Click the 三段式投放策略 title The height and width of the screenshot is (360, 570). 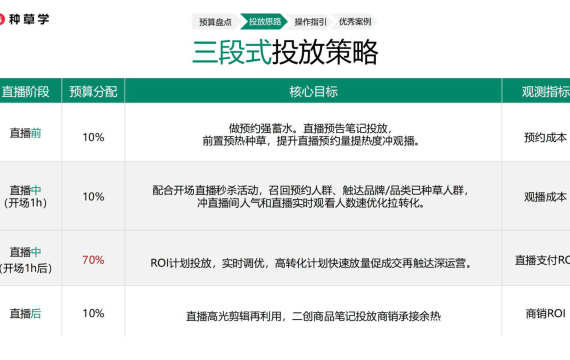pyautogui.click(x=285, y=52)
